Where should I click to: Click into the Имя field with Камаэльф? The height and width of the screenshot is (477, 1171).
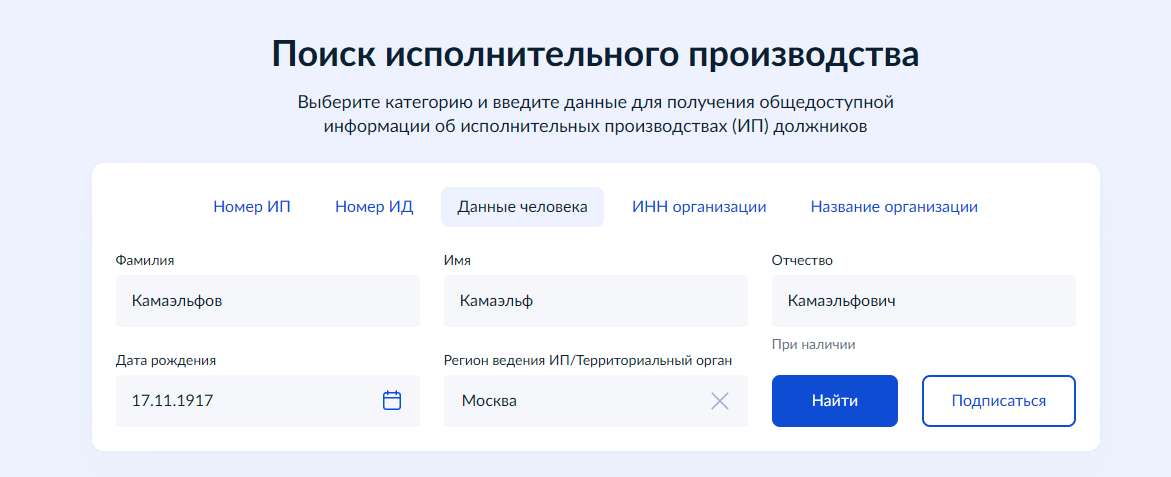click(595, 301)
